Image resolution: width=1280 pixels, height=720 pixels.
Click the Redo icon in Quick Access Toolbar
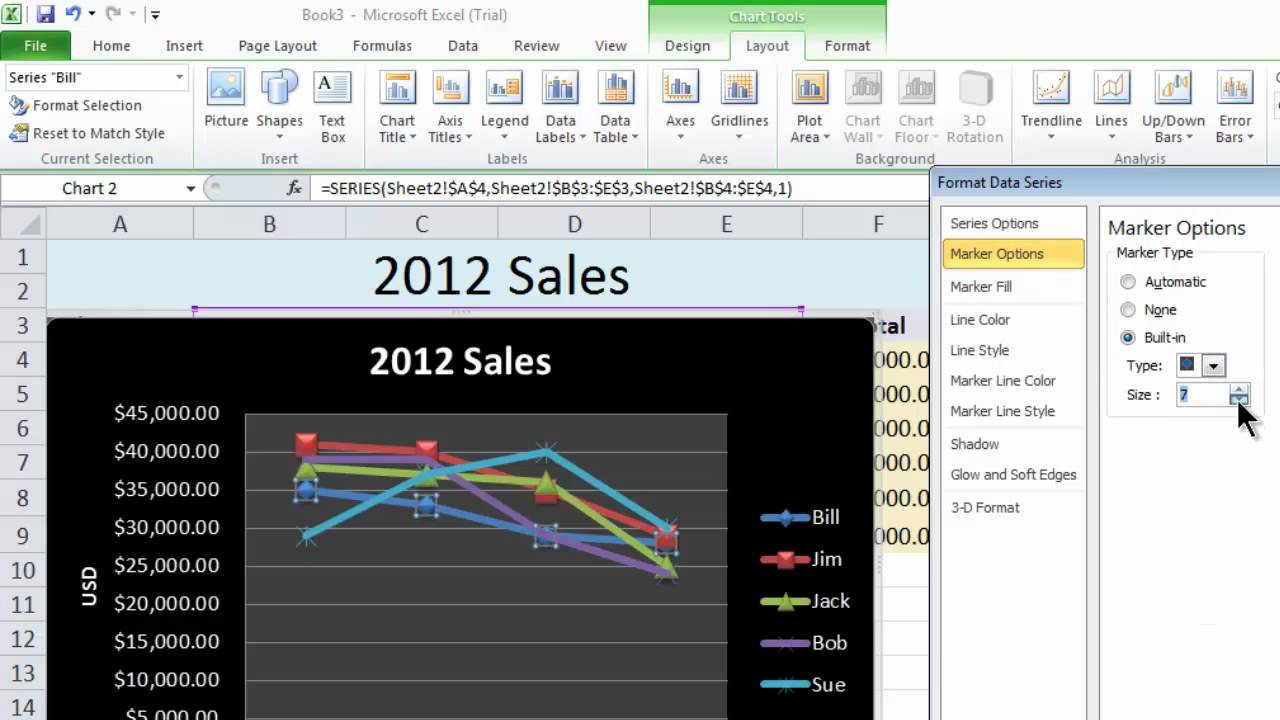click(113, 15)
